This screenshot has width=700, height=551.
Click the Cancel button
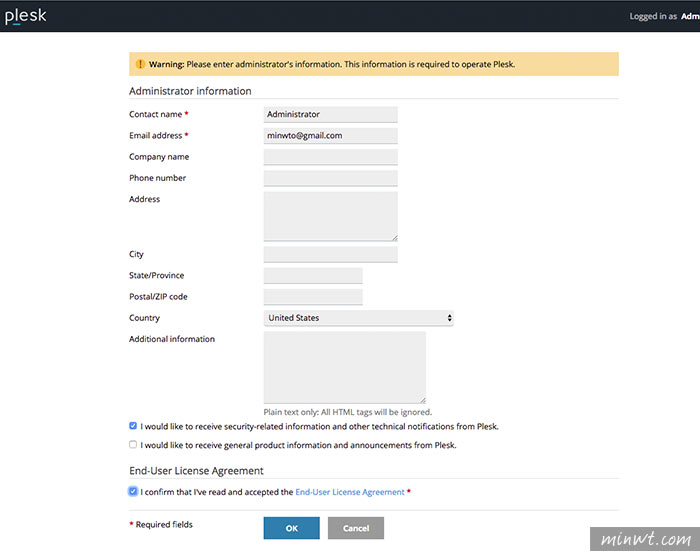(x=356, y=528)
